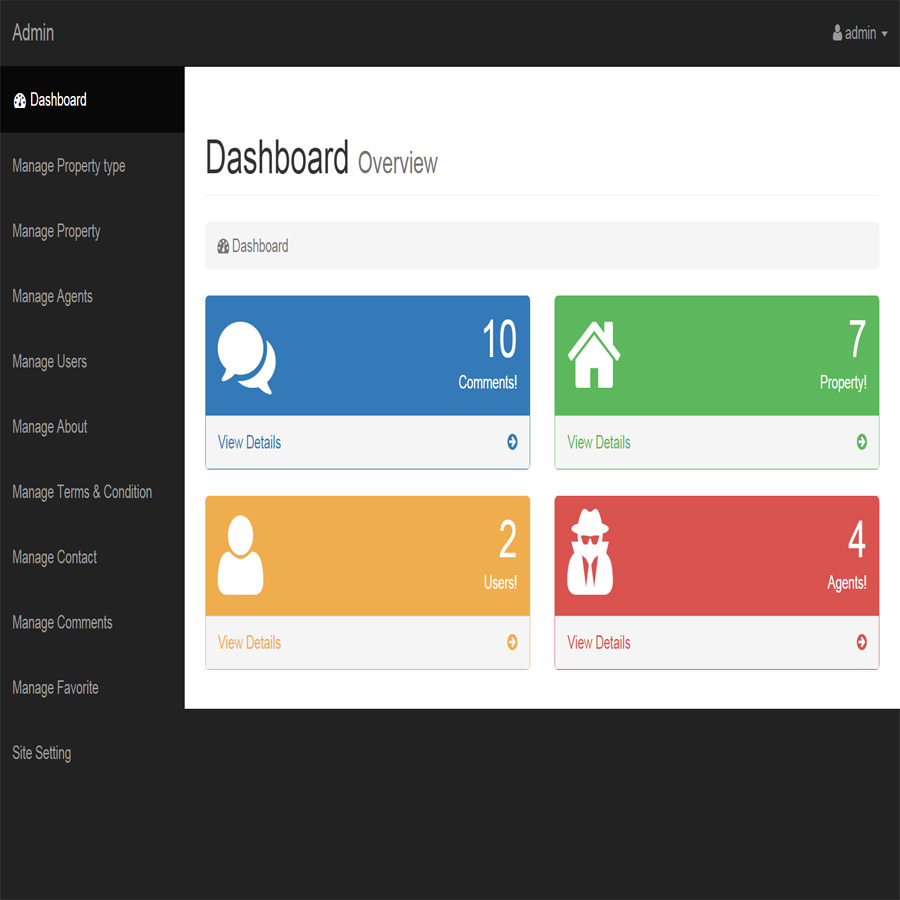Click the Dashboard gauge icon in sidebar

(20, 100)
